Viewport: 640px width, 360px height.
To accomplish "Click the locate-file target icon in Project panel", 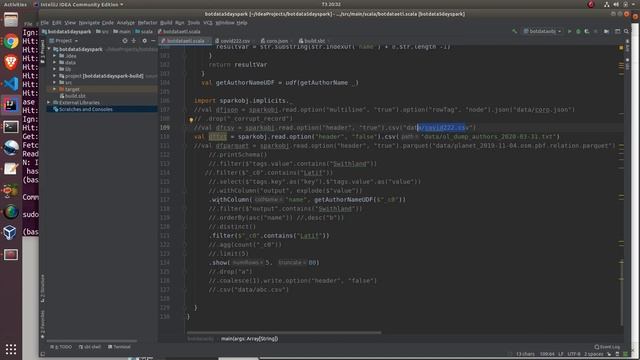I will (x=125, y=41).
